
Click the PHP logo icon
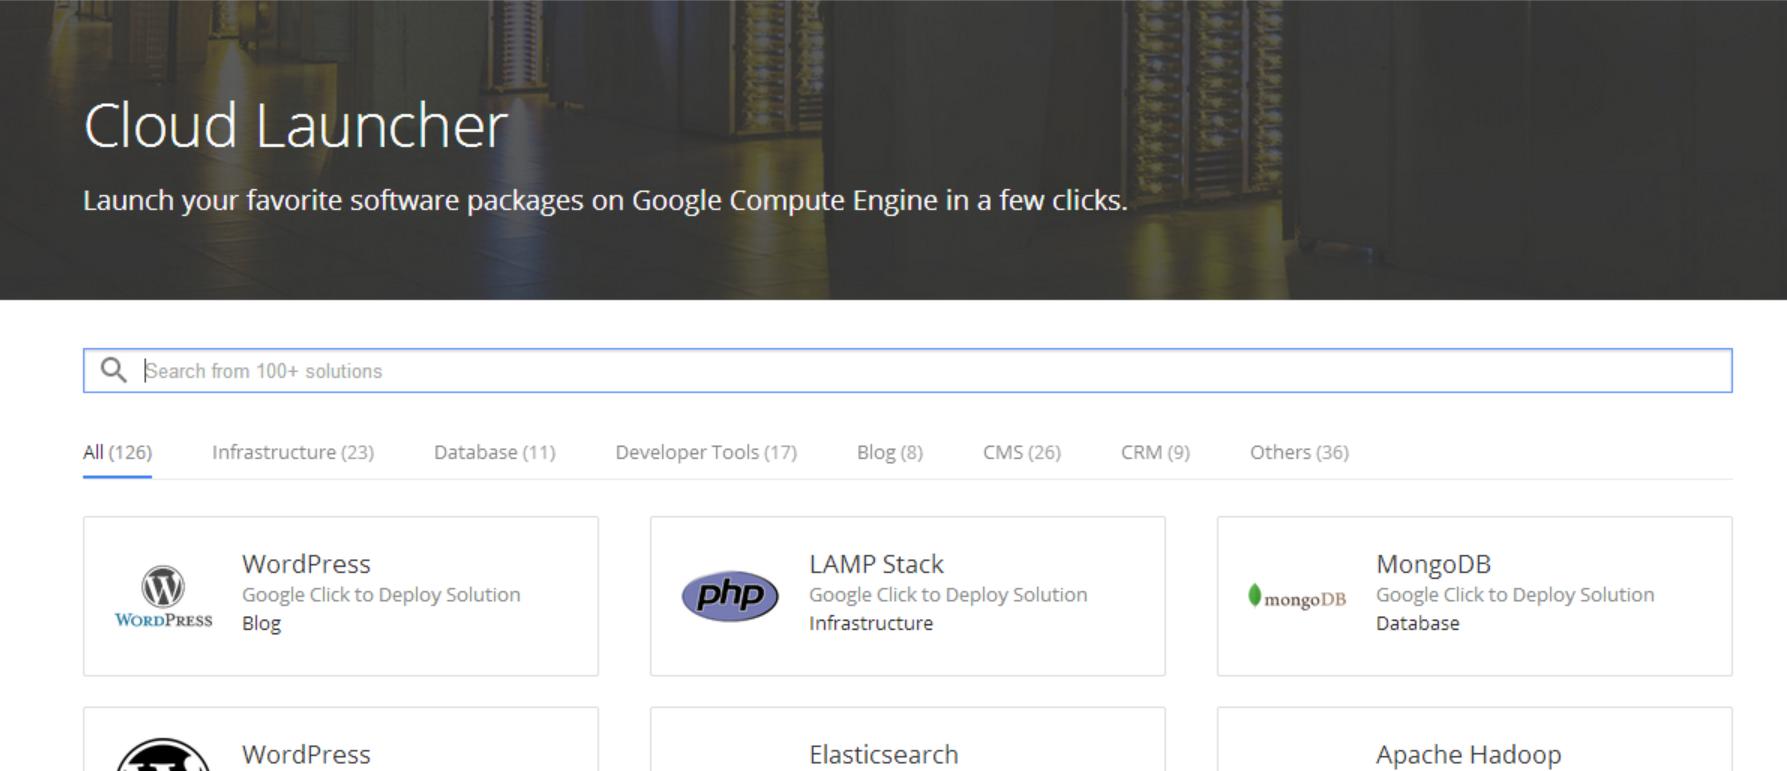pyautogui.click(x=730, y=597)
